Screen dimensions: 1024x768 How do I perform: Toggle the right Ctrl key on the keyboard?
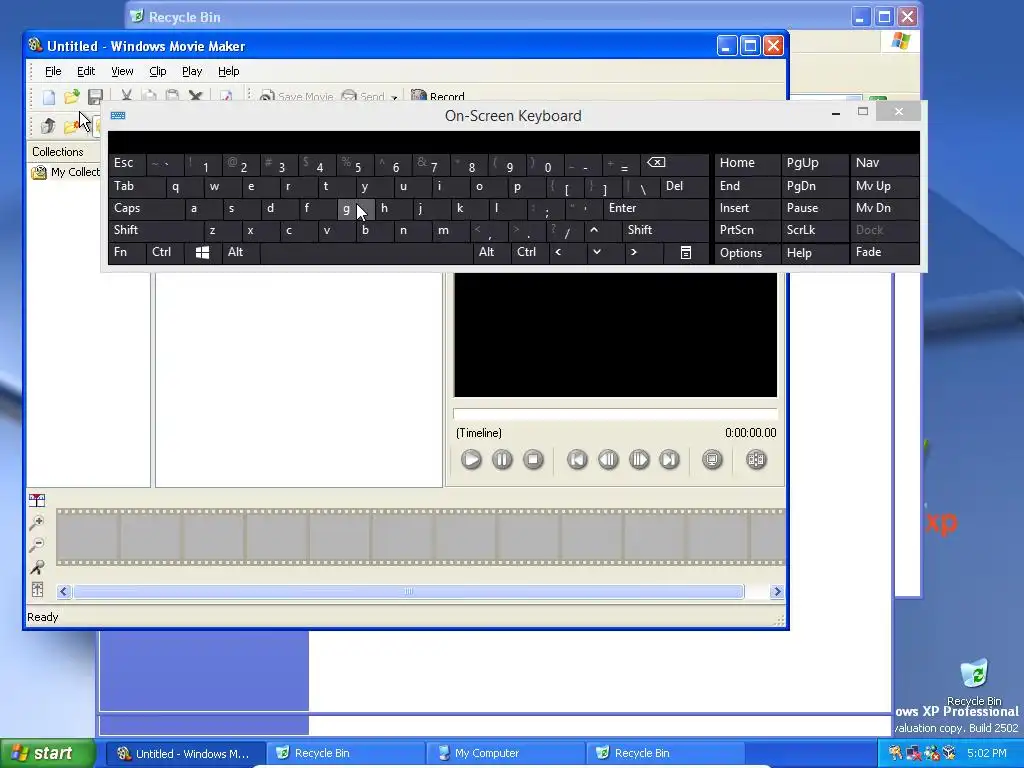pos(530,252)
